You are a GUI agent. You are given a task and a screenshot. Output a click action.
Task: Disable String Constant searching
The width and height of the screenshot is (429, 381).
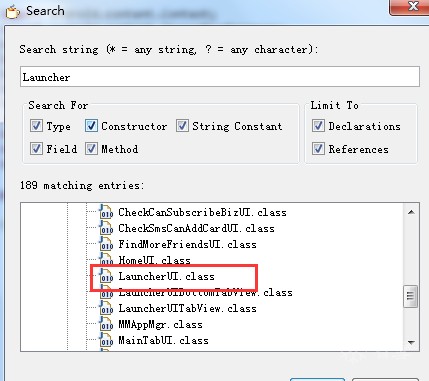(182, 126)
